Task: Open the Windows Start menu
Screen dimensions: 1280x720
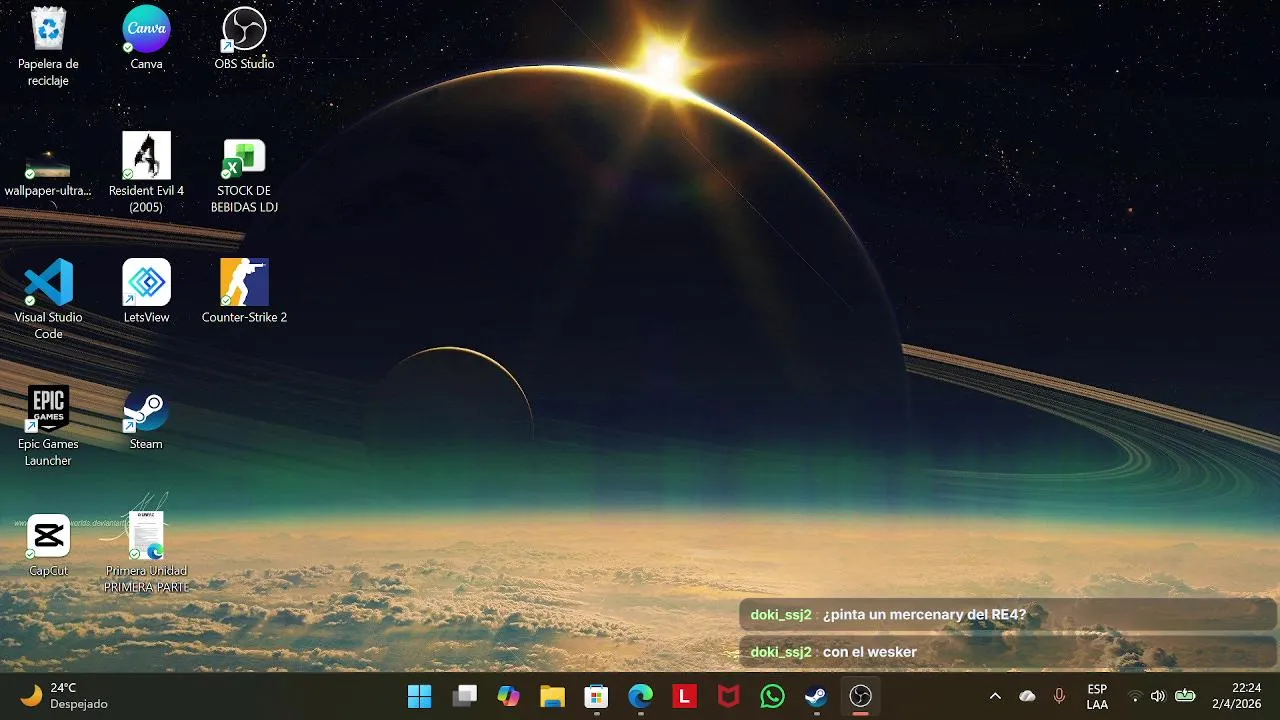Action: (420, 696)
